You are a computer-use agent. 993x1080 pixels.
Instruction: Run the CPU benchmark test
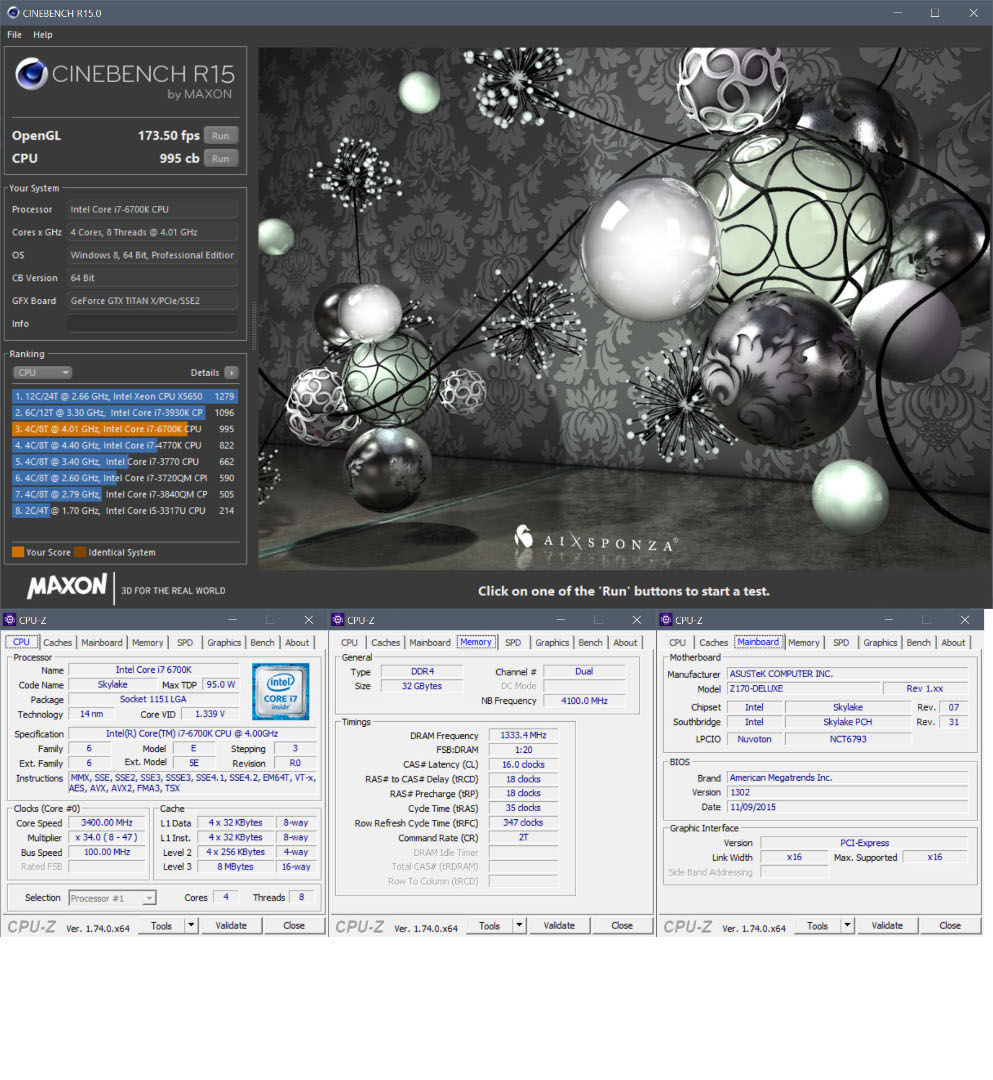[220, 158]
